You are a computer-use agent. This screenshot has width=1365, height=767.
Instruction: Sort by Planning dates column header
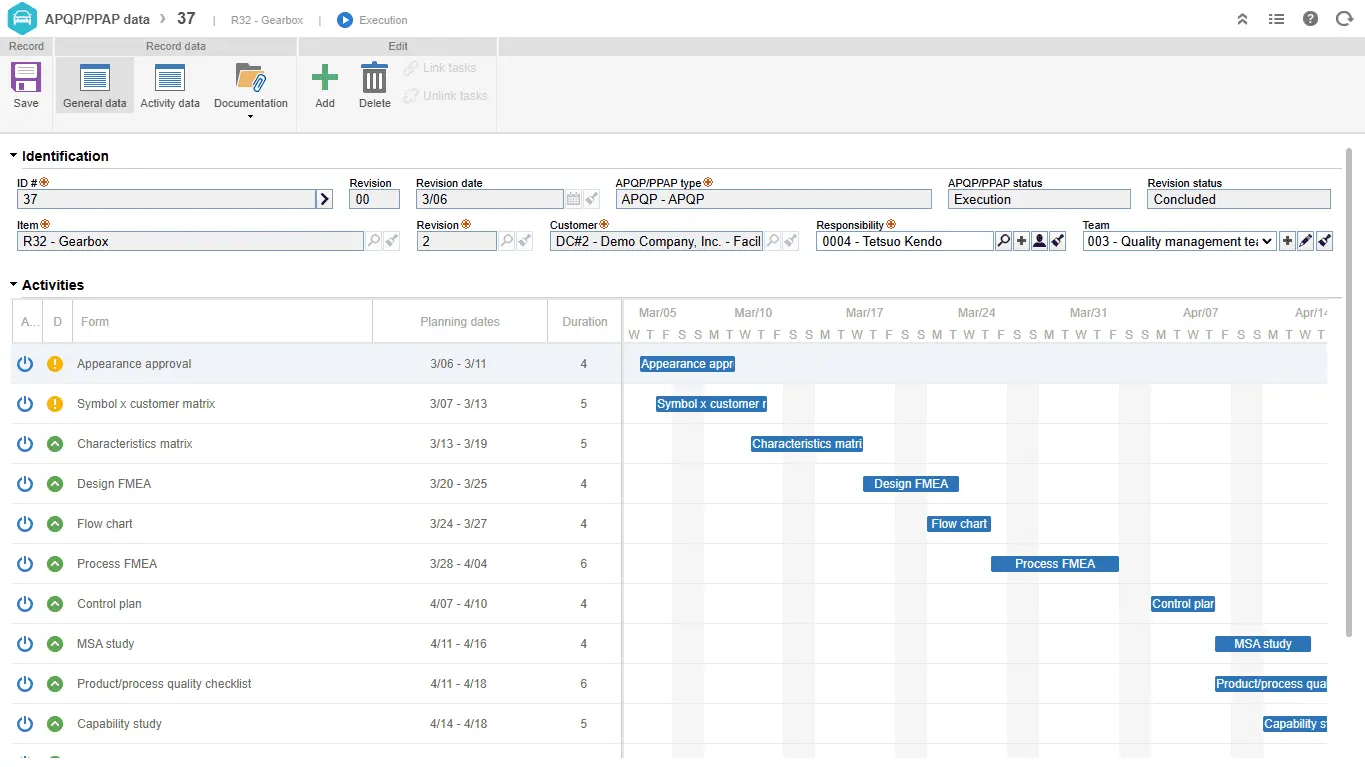point(460,322)
